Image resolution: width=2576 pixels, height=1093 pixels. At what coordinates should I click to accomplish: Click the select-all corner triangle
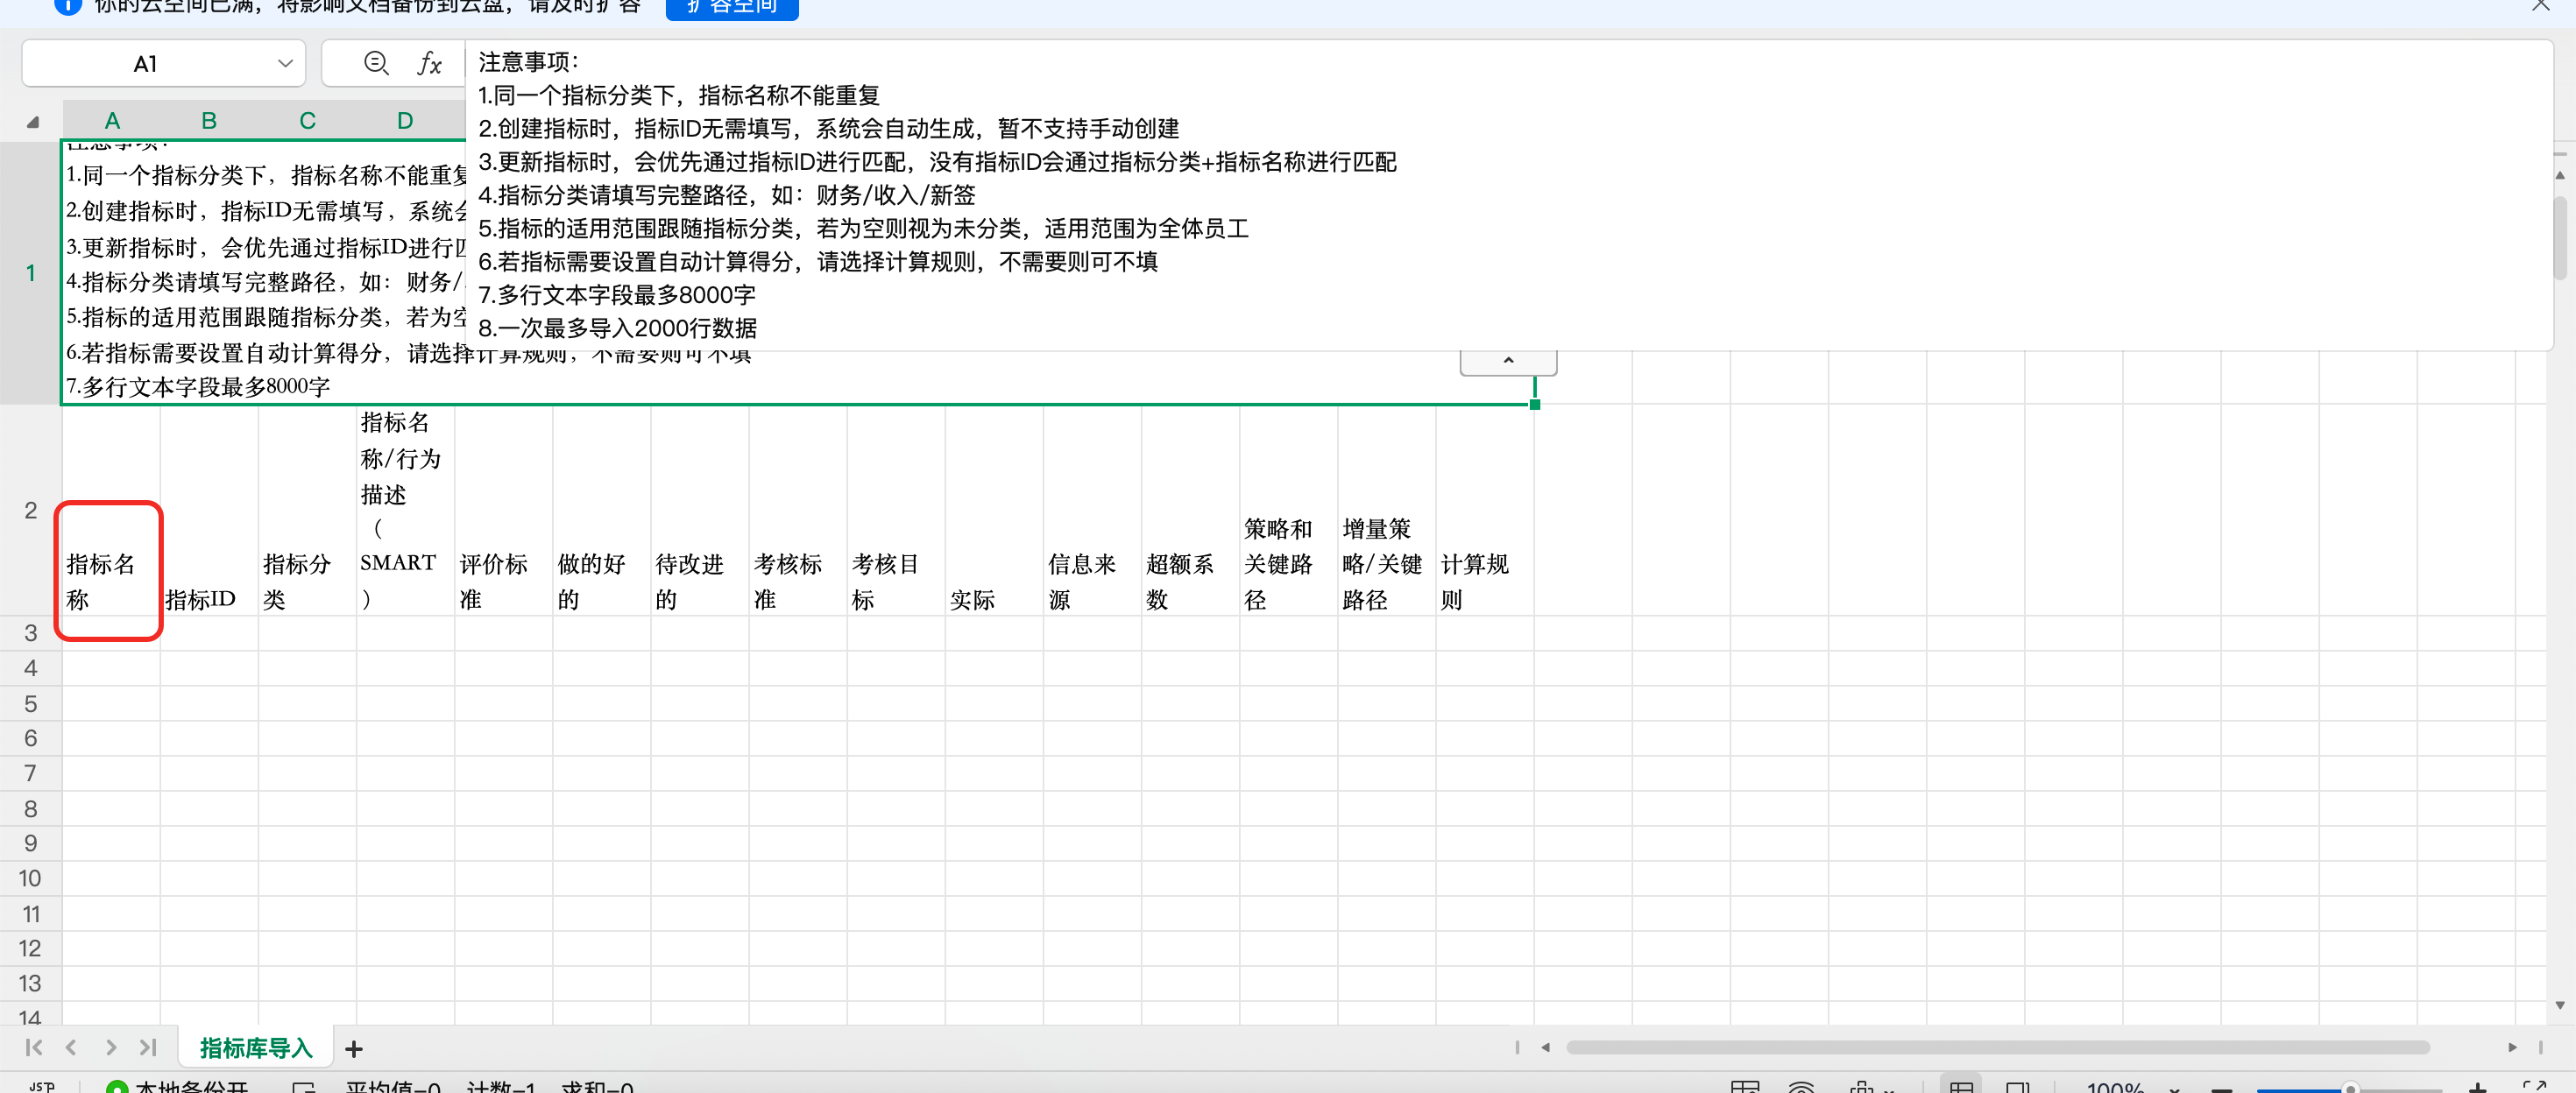coord(32,122)
